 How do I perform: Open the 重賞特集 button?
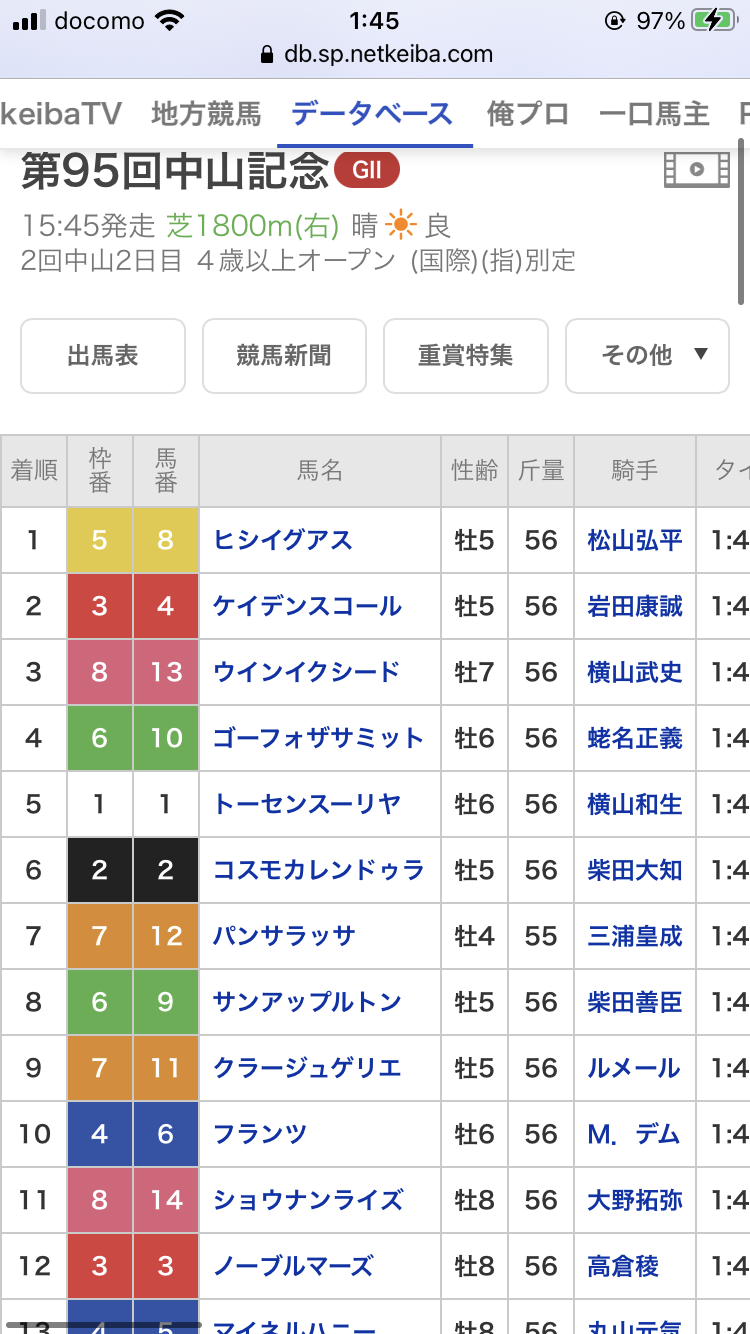[x=466, y=355]
